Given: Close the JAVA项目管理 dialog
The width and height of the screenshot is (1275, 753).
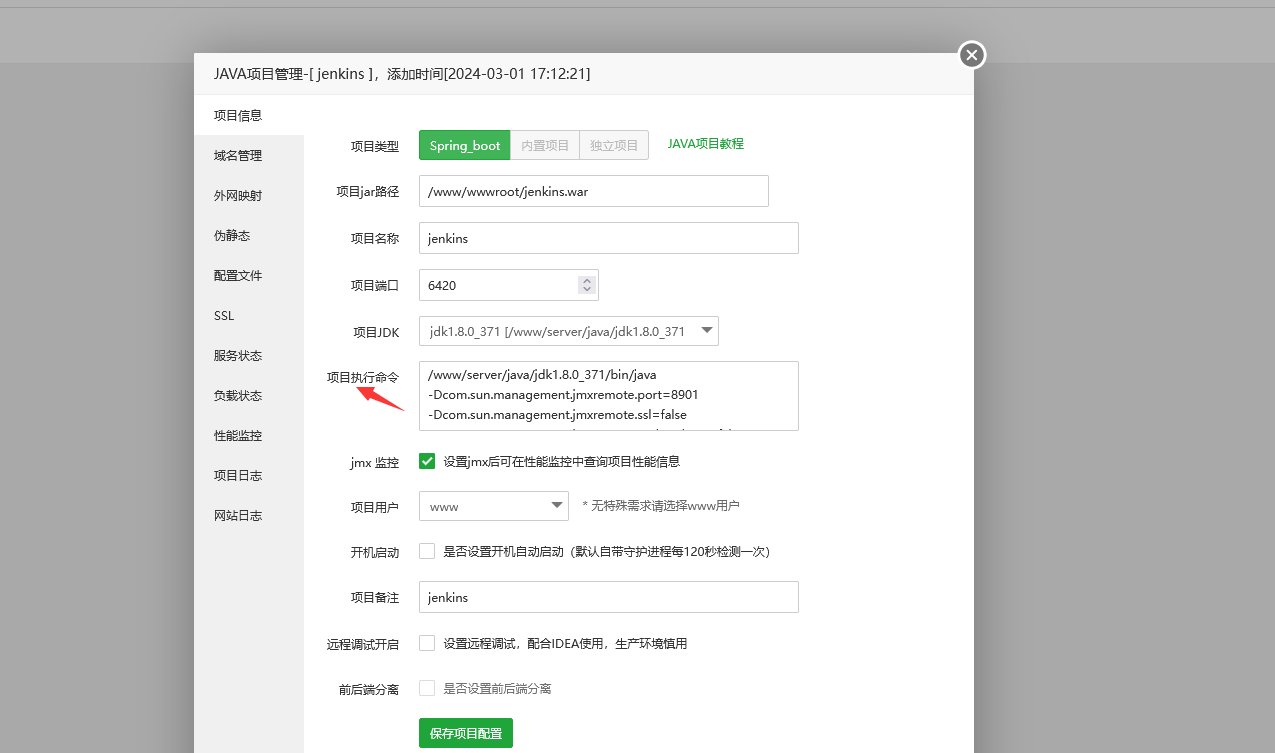Looking at the screenshot, I should tap(972, 55).
